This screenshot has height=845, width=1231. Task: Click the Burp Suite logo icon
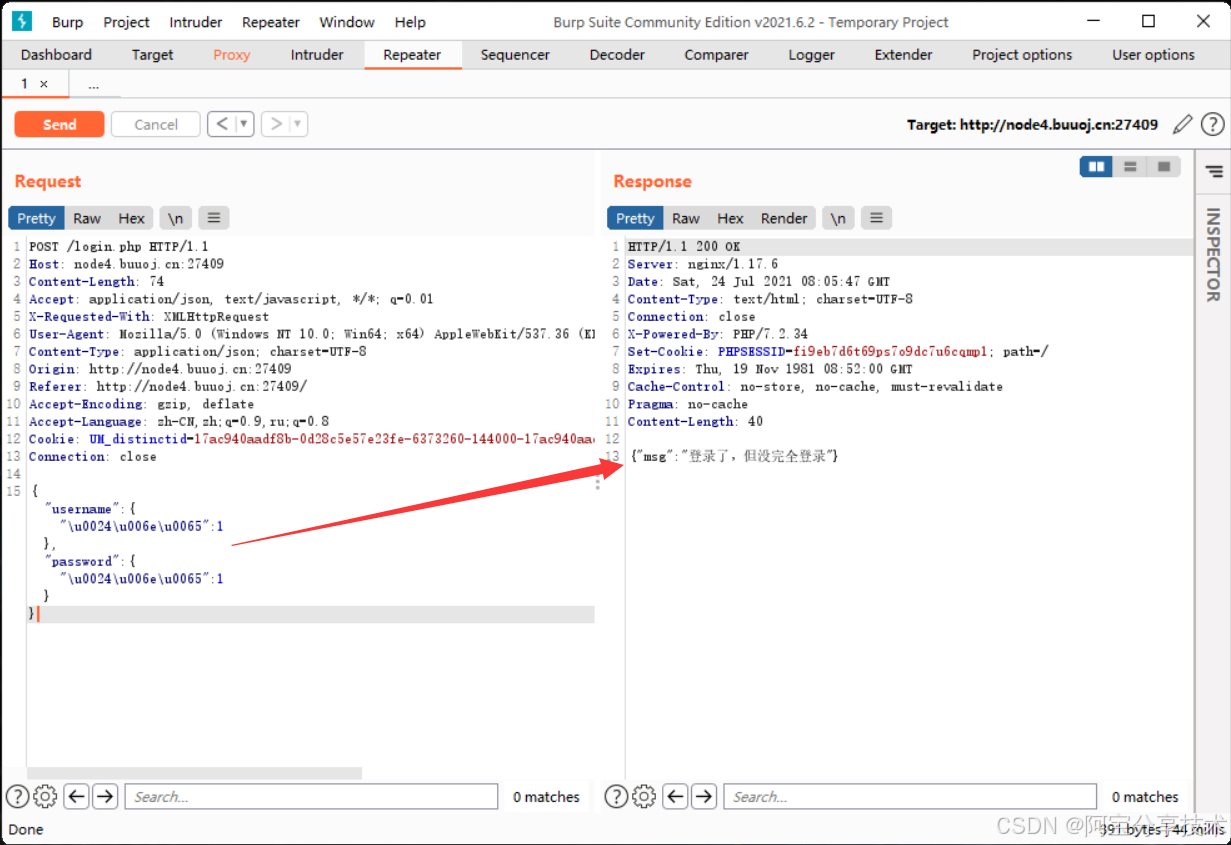coord(23,21)
